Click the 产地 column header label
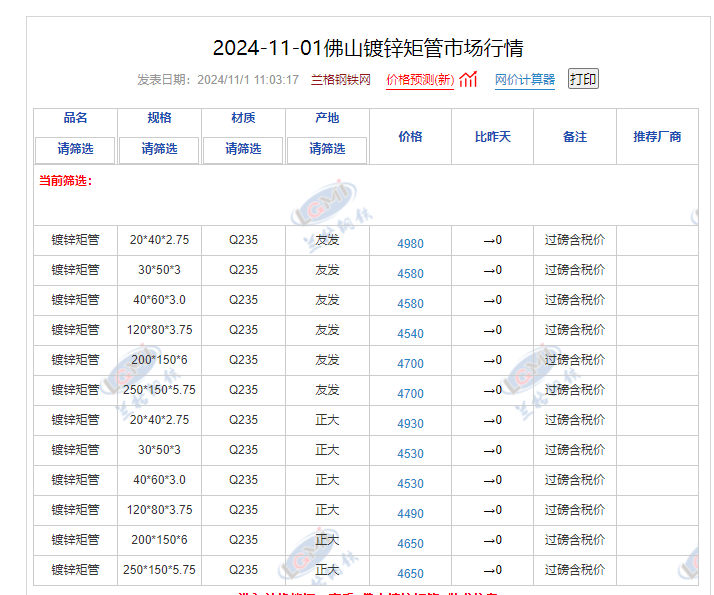 coord(327,118)
